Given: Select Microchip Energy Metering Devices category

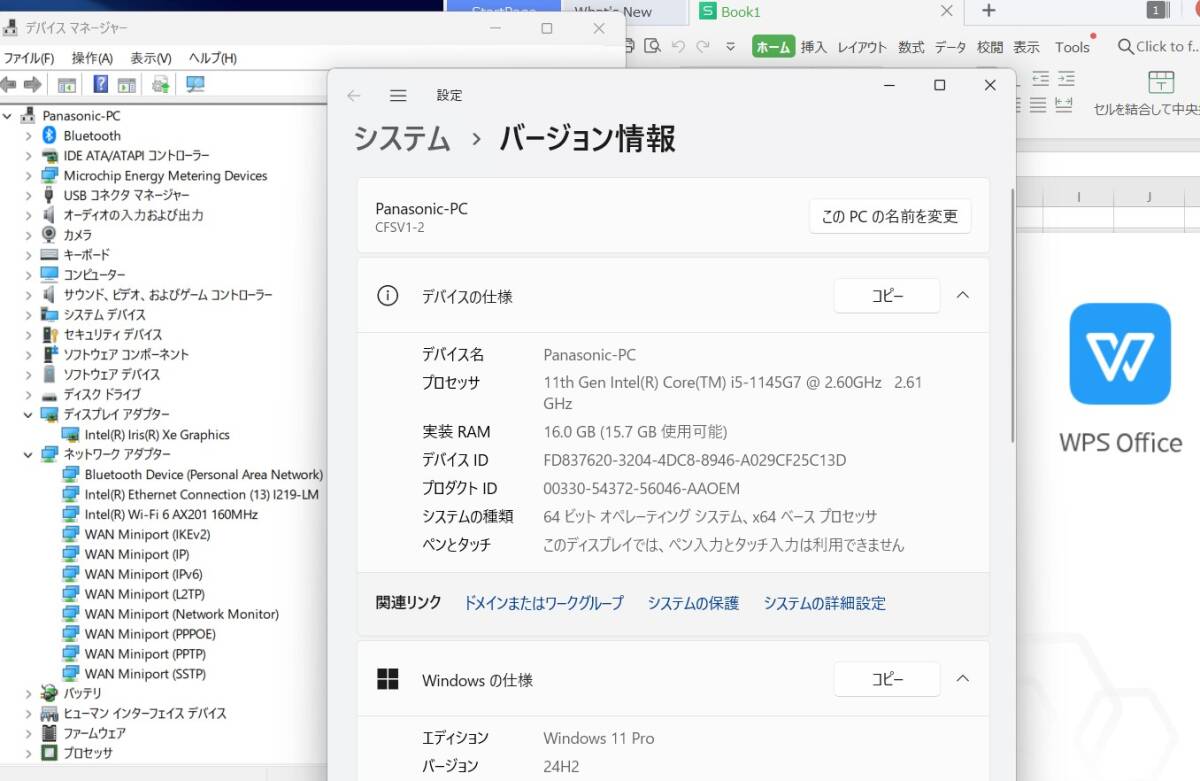Looking at the screenshot, I should pyautogui.click(x=165, y=175).
